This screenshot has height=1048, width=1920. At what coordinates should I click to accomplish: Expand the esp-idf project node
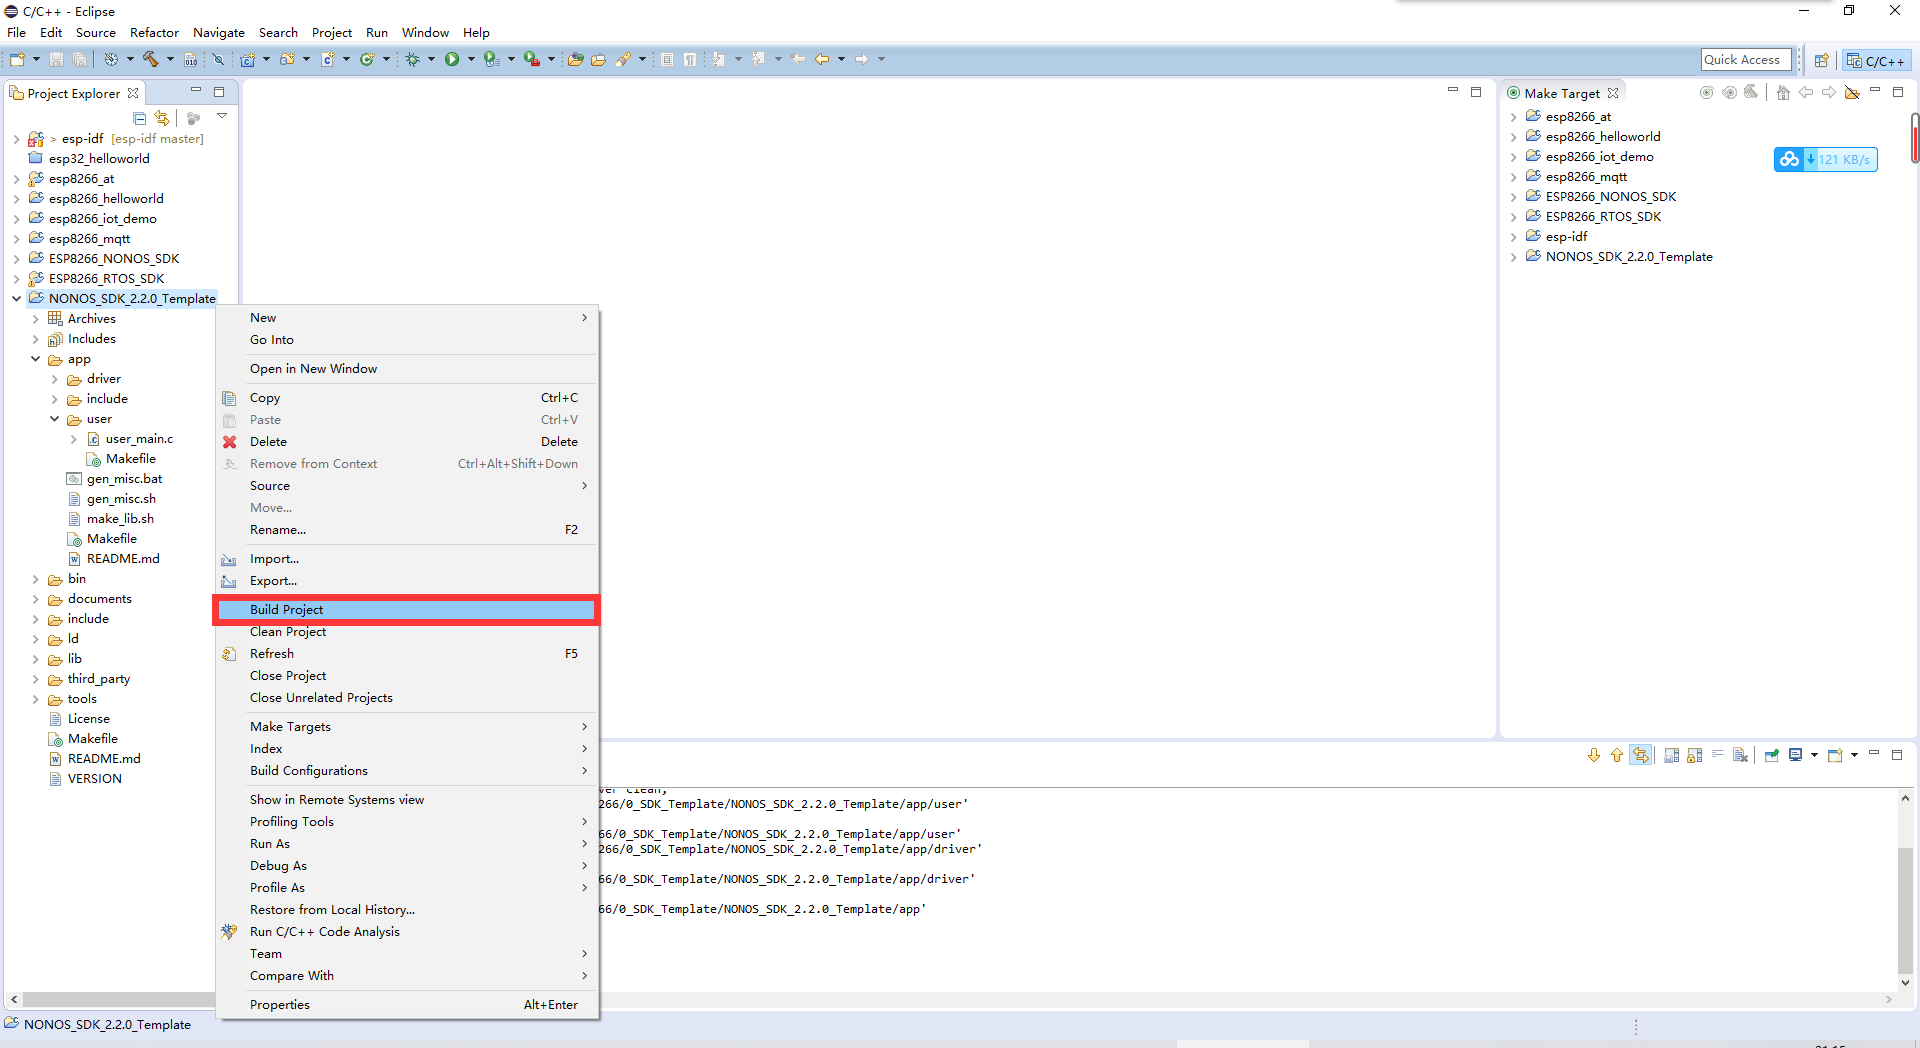pyautogui.click(x=16, y=139)
